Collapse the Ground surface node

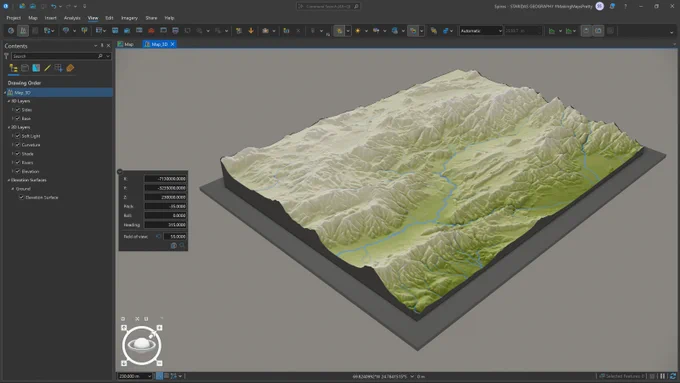point(13,189)
